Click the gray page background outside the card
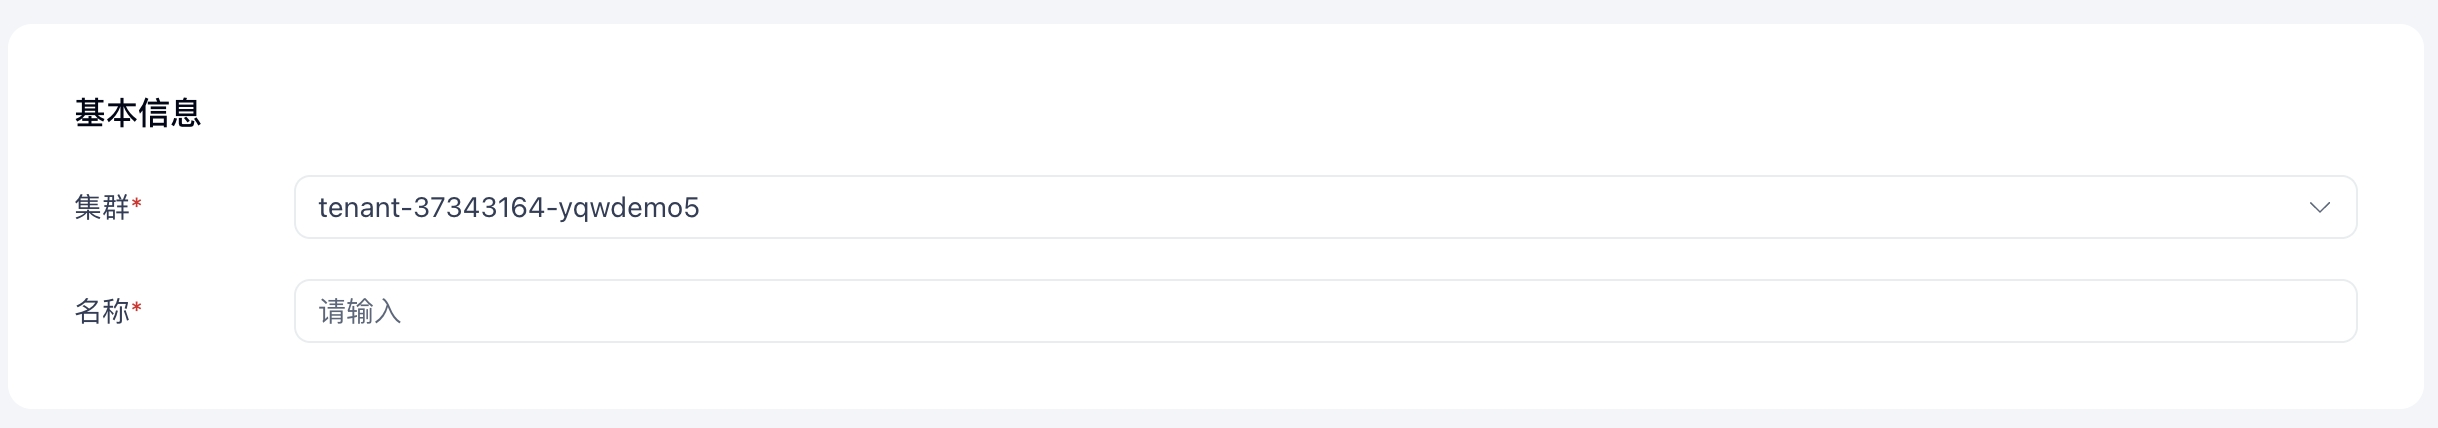This screenshot has width=2438, height=428. click(x=1200, y=418)
